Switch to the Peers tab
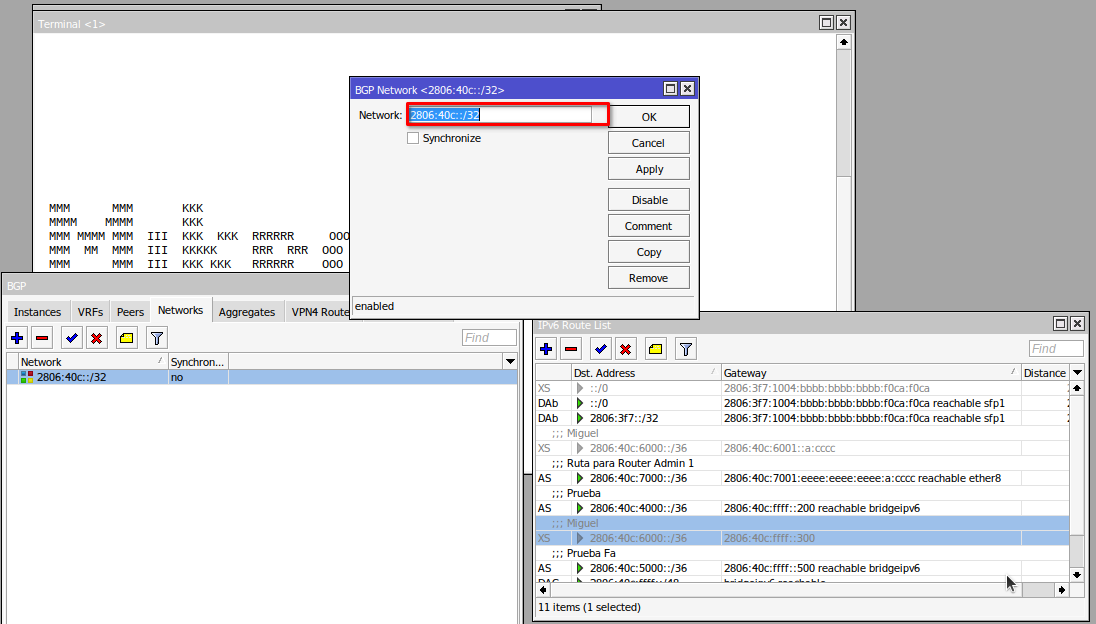The height and width of the screenshot is (624, 1096). click(130, 312)
